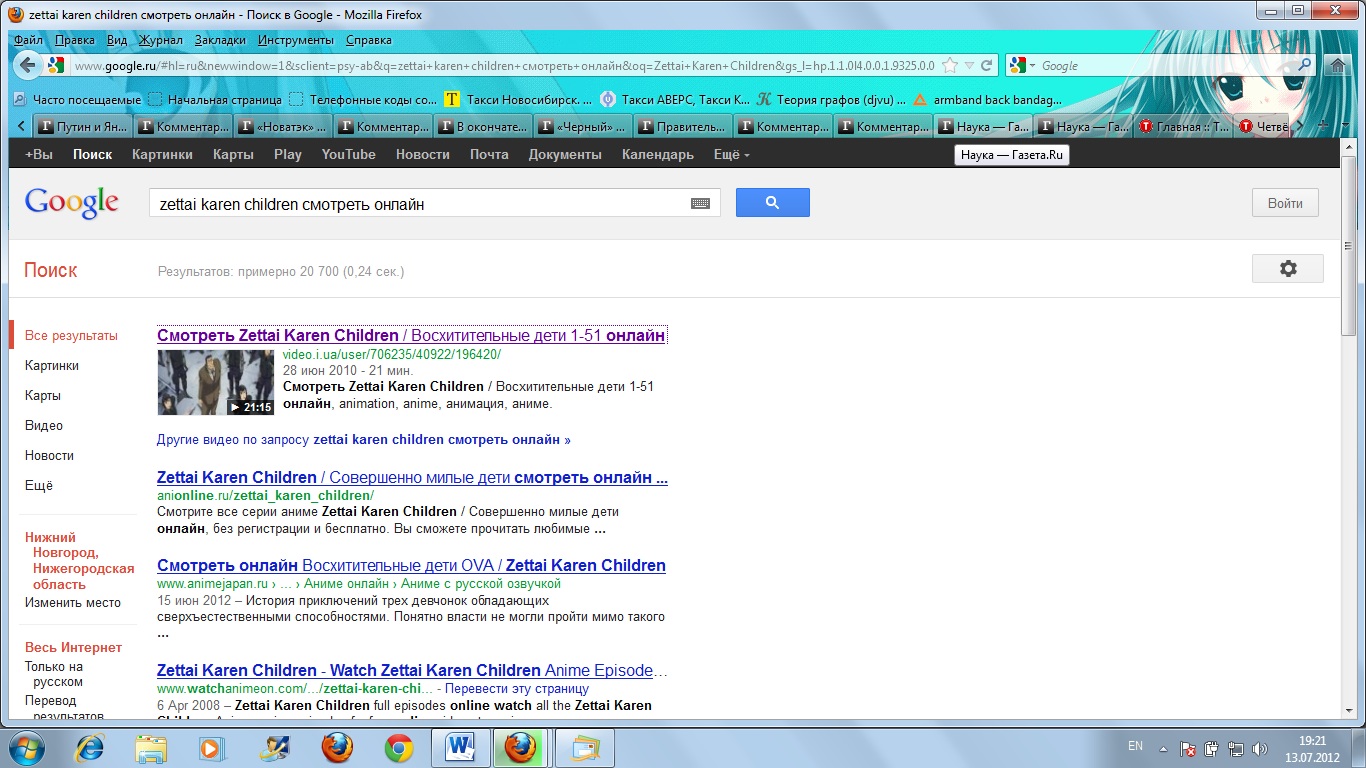The height and width of the screenshot is (768, 1366).
Task: Launch Google Chrome from taskbar
Action: (399, 748)
